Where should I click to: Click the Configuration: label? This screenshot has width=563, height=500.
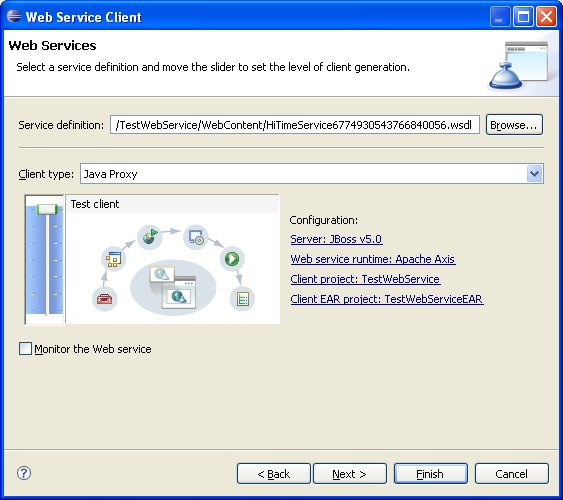324,220
